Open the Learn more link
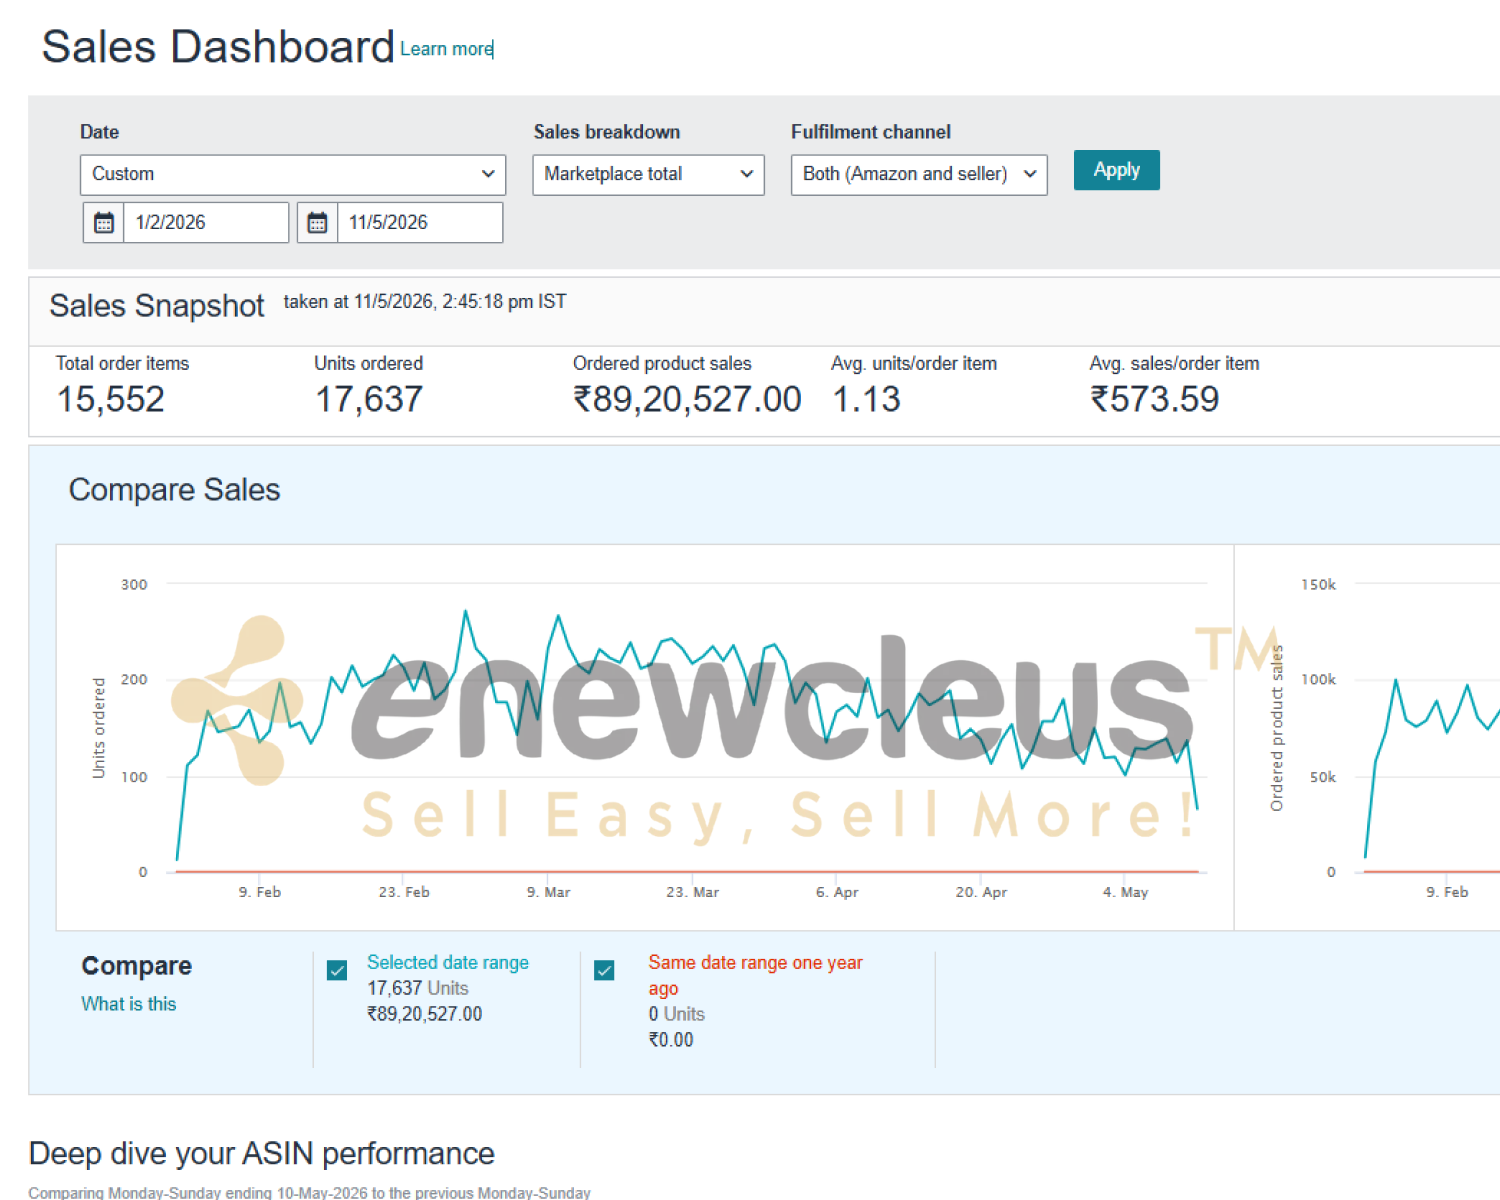 tap(446, 49)
